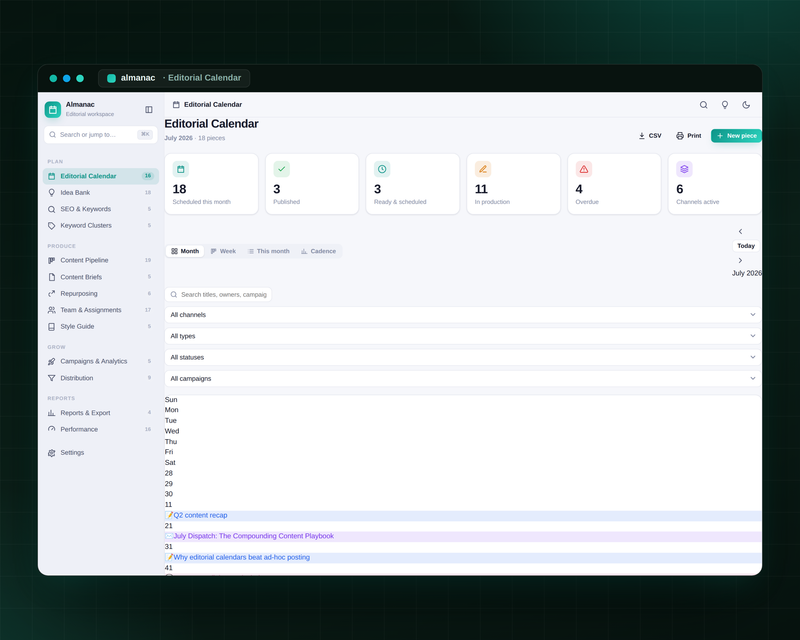Image resolution: width=800 pixels, height=640 pixels.
Task: Click the Search titles, owners, campaigns field
Action: (218, 294)
